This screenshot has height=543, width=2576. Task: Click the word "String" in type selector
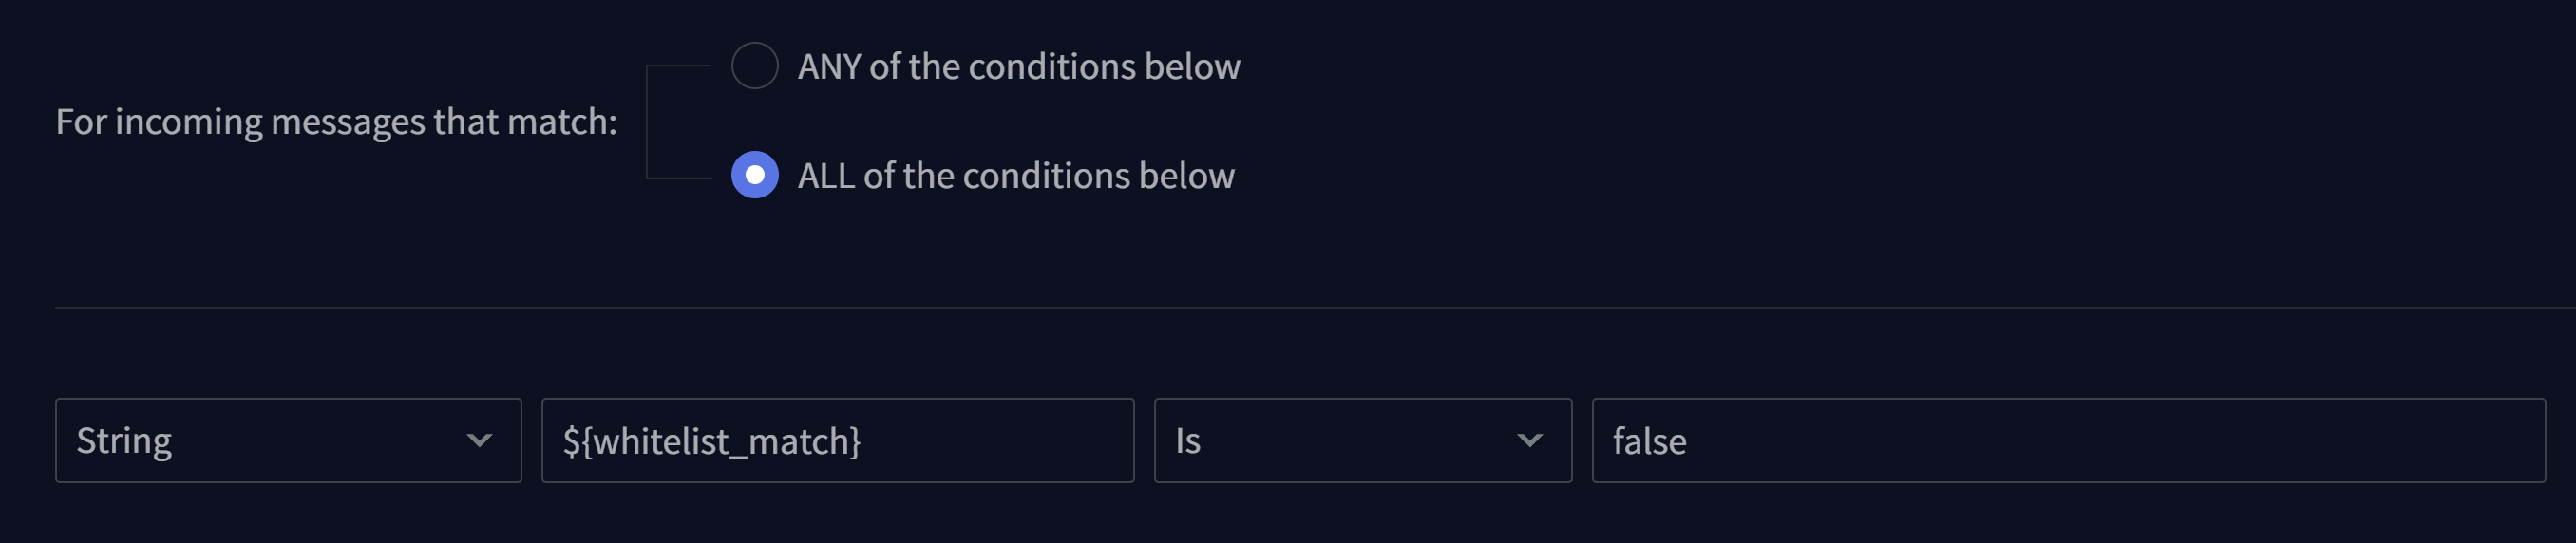click(x=124, y=441)
